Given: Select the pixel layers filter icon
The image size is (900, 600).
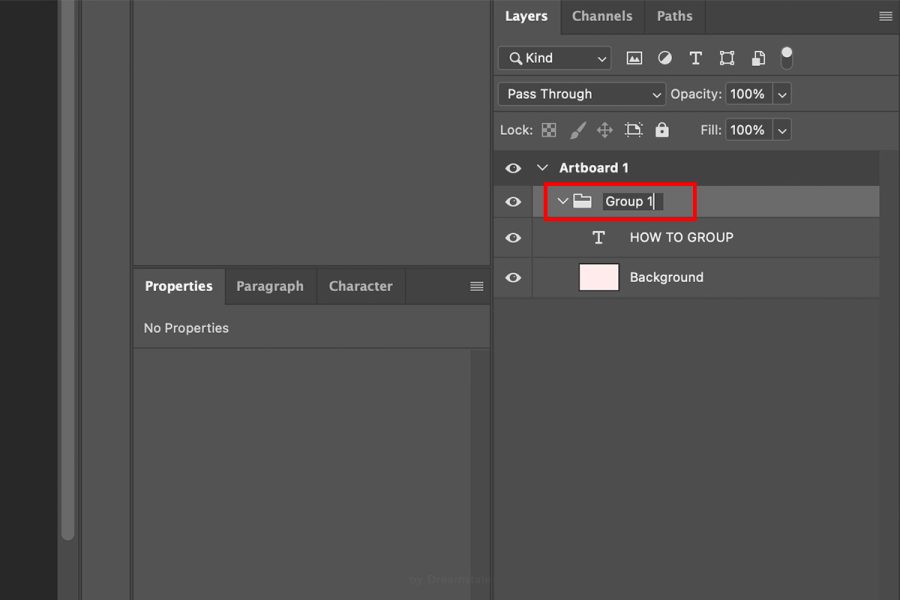Looking at the screenshot, I should 634,58.
